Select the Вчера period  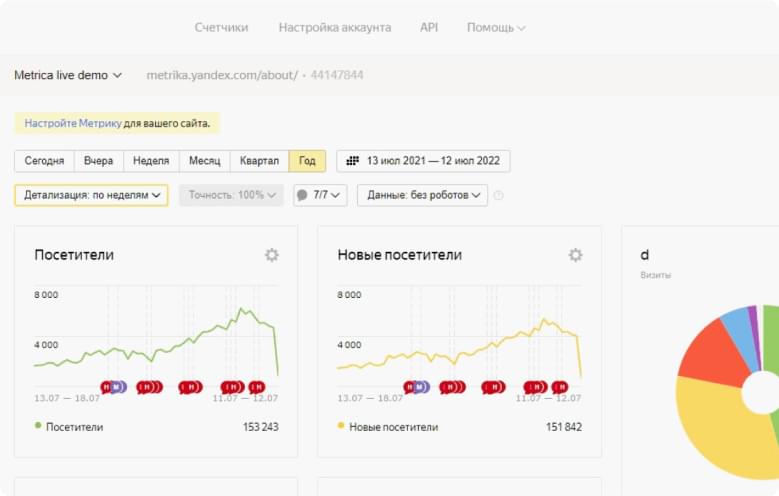click(x=98, y=161)
